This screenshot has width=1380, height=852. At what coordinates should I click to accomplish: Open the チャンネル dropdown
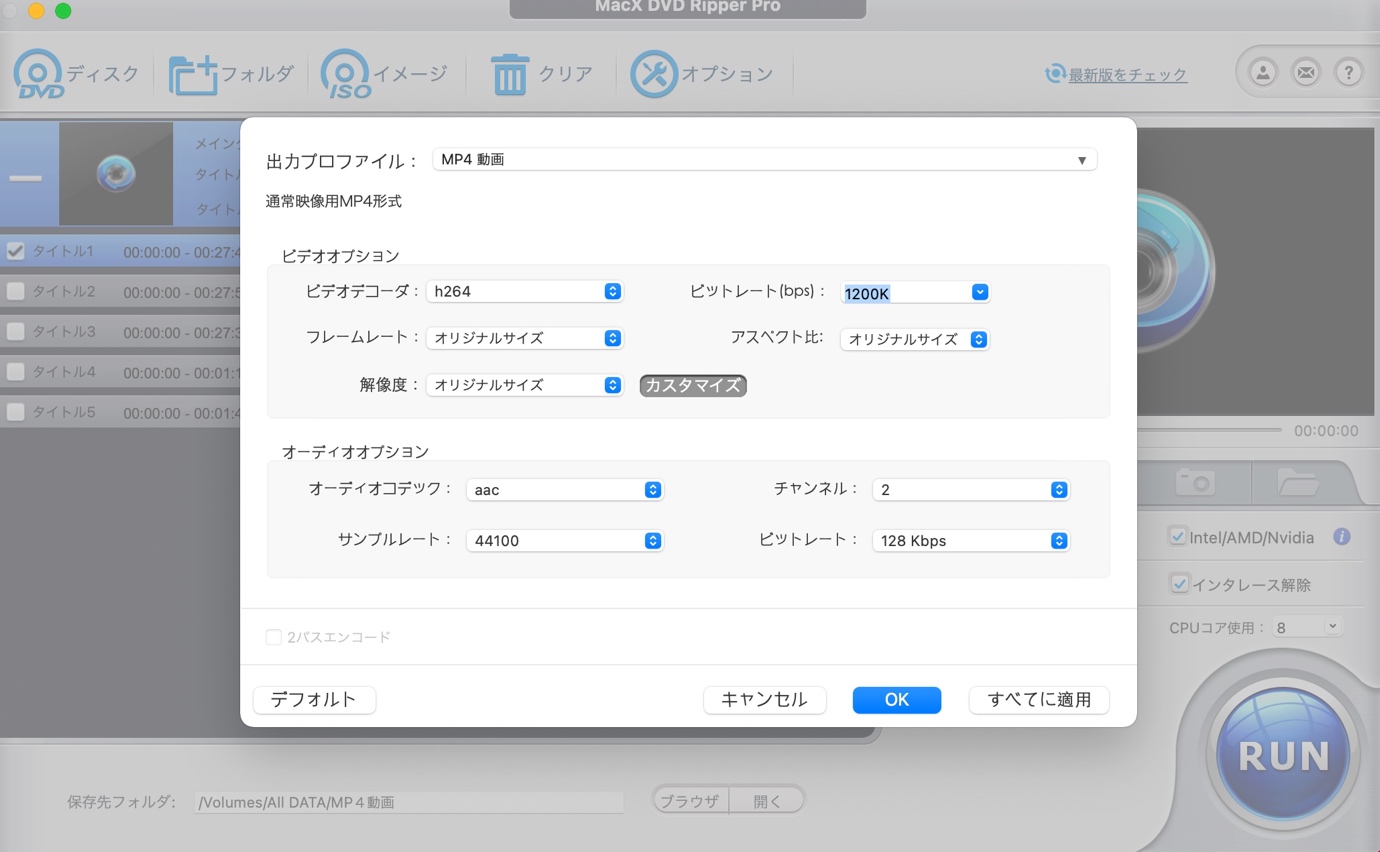tap(970, 490)
